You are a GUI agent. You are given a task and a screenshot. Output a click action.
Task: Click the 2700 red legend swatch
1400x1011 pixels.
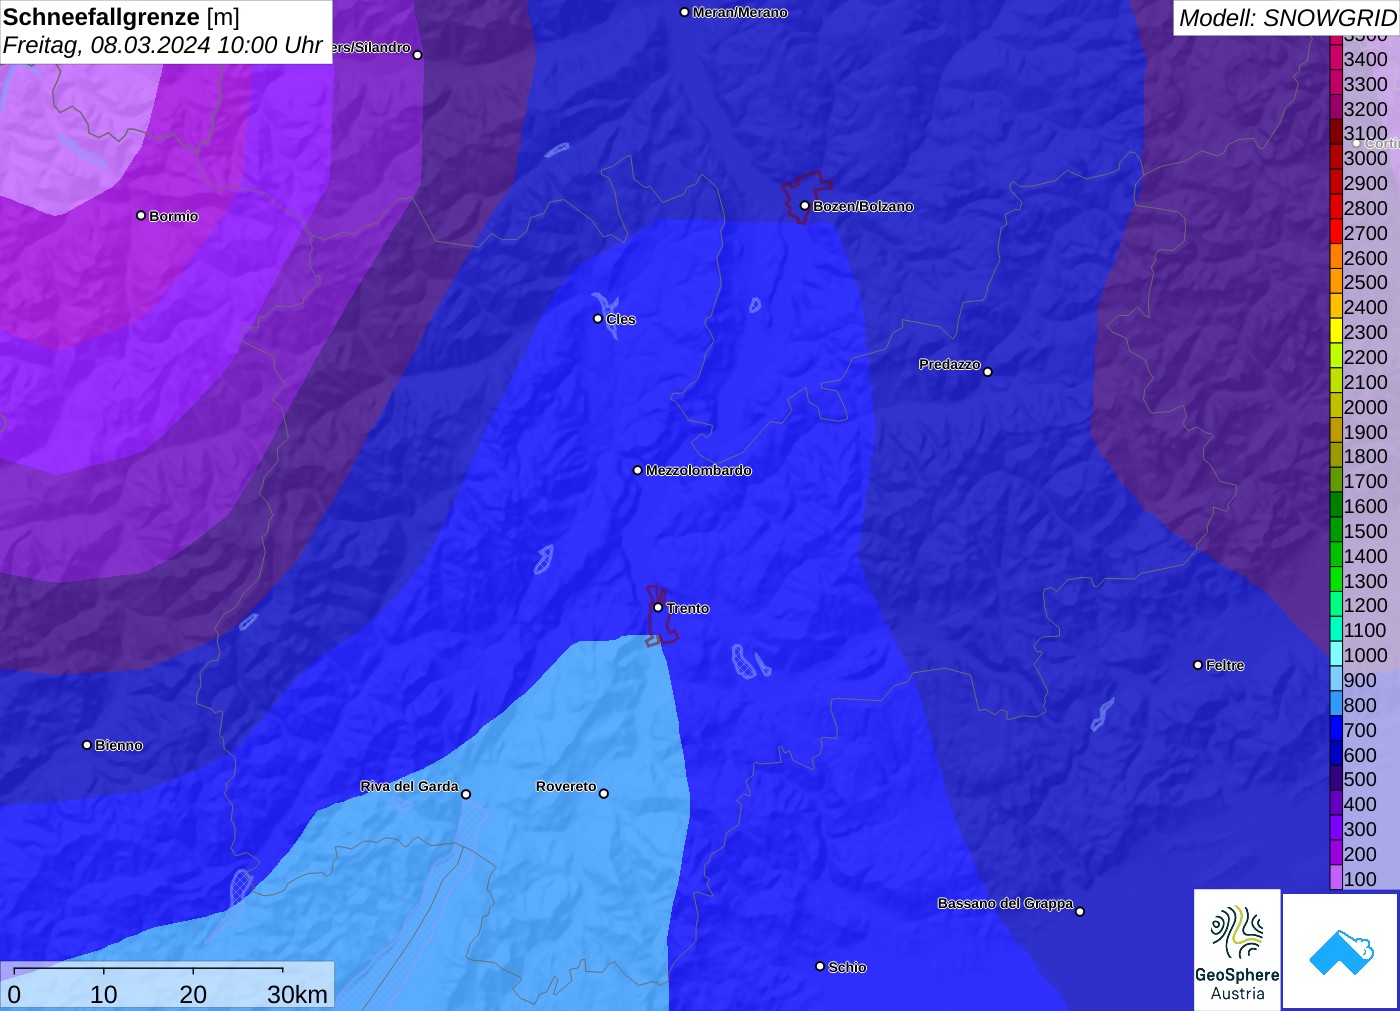point(1336,232)
